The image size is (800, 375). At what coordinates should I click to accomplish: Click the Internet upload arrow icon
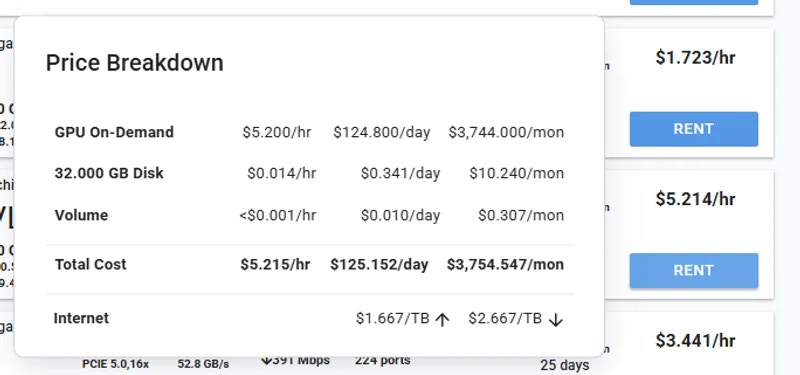click(442, 320)
